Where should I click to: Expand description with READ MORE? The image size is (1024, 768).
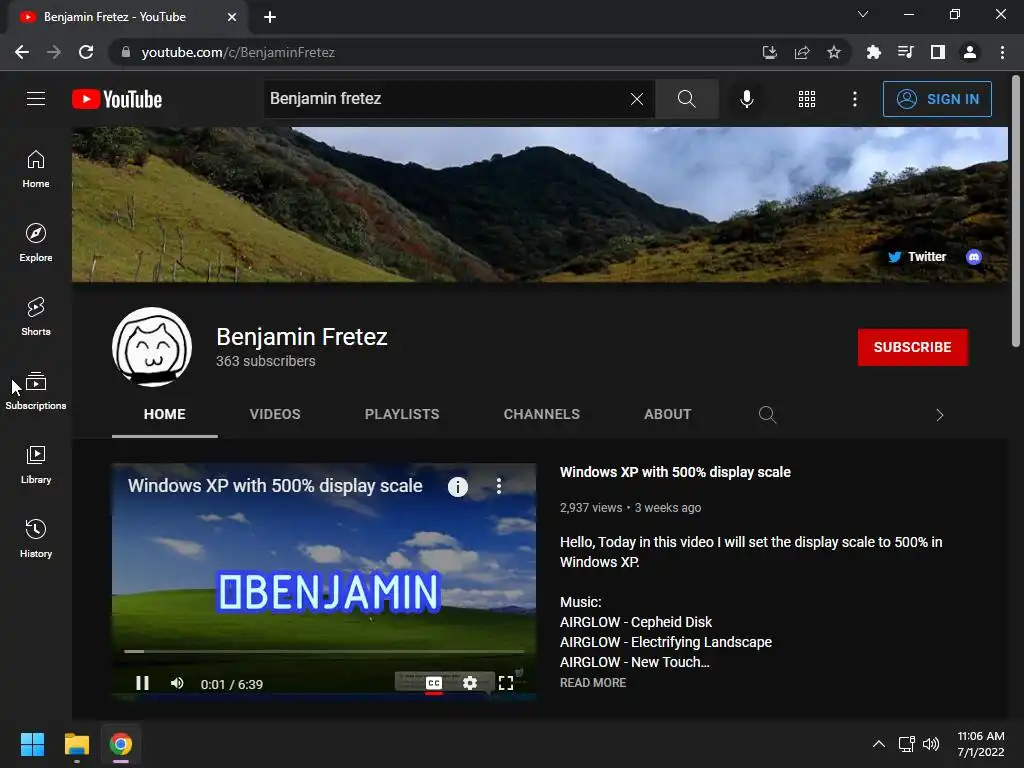593,682
